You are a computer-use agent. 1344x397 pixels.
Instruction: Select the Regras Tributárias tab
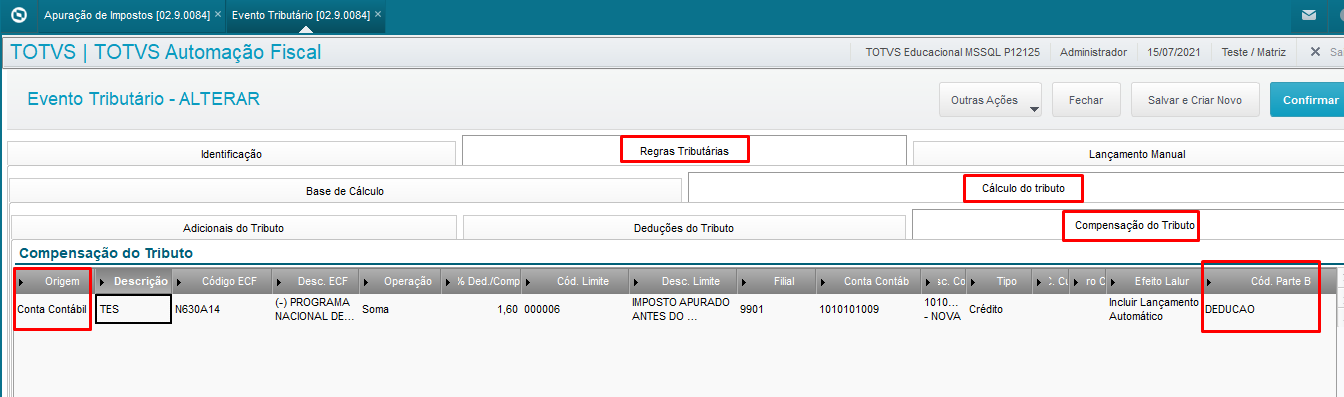(684, 151)
